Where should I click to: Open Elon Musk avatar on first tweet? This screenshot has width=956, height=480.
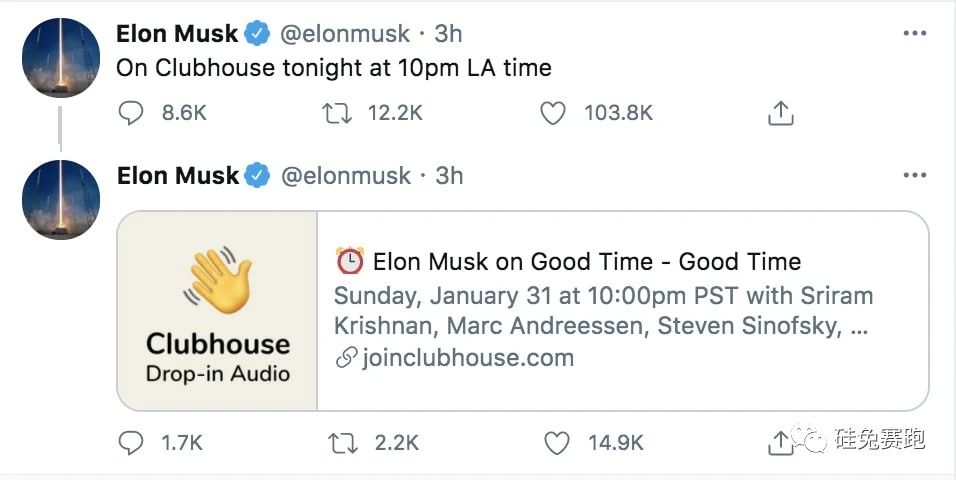pos(61,58)
